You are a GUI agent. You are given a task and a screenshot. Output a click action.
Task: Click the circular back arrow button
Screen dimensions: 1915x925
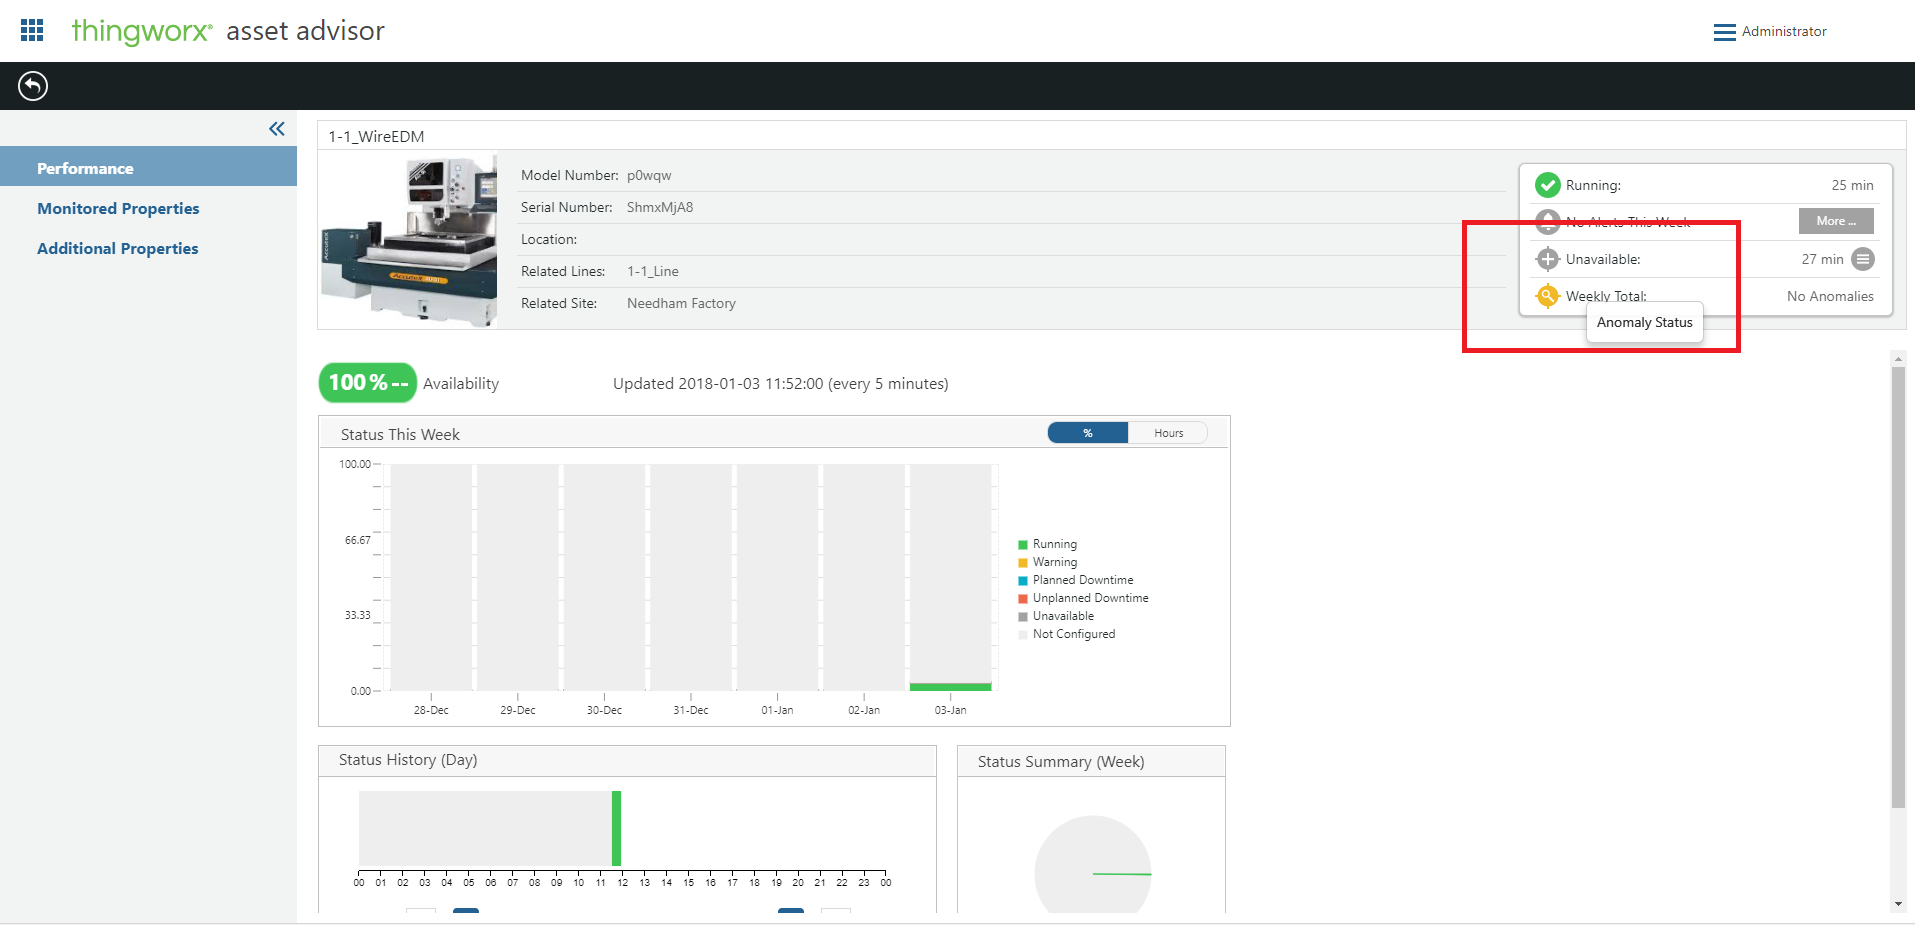point(33,86)
